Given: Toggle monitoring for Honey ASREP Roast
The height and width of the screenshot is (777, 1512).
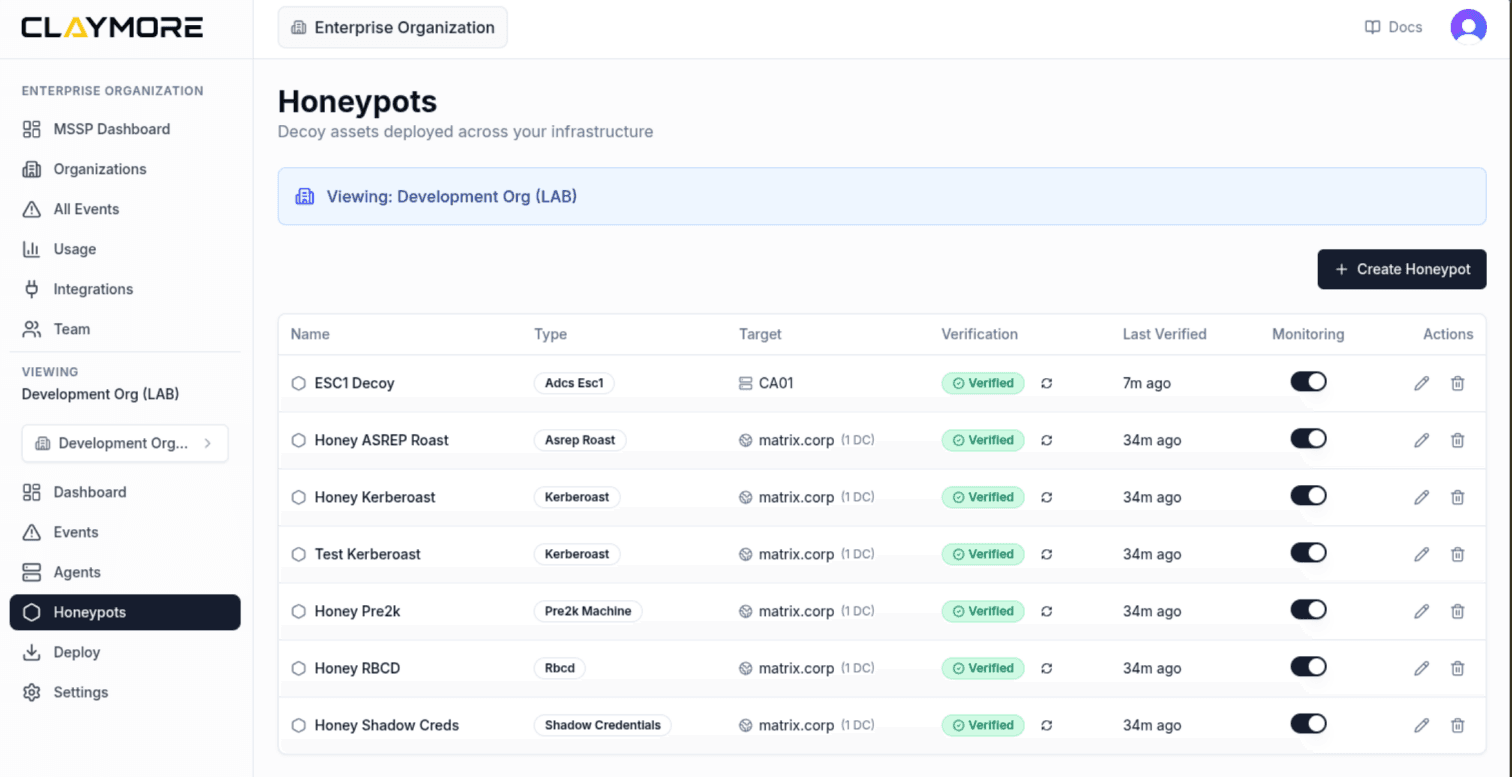Looking at the screenshot, I should (1308, 438).
